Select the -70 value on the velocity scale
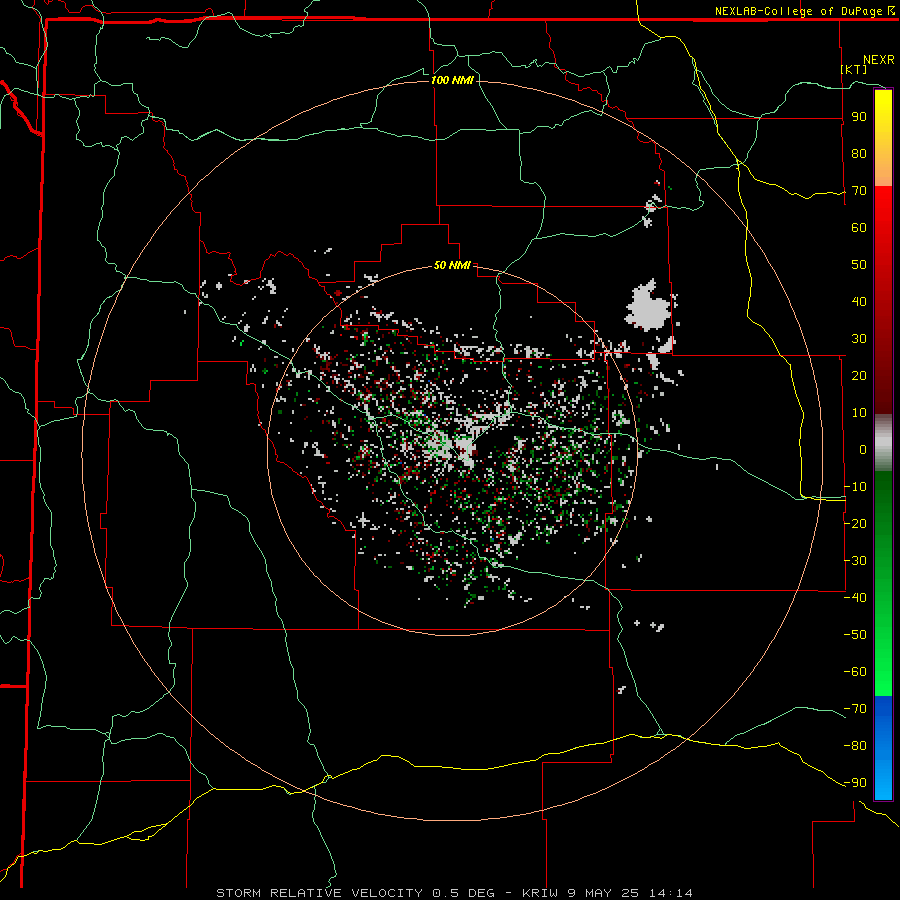 [855, 709]
